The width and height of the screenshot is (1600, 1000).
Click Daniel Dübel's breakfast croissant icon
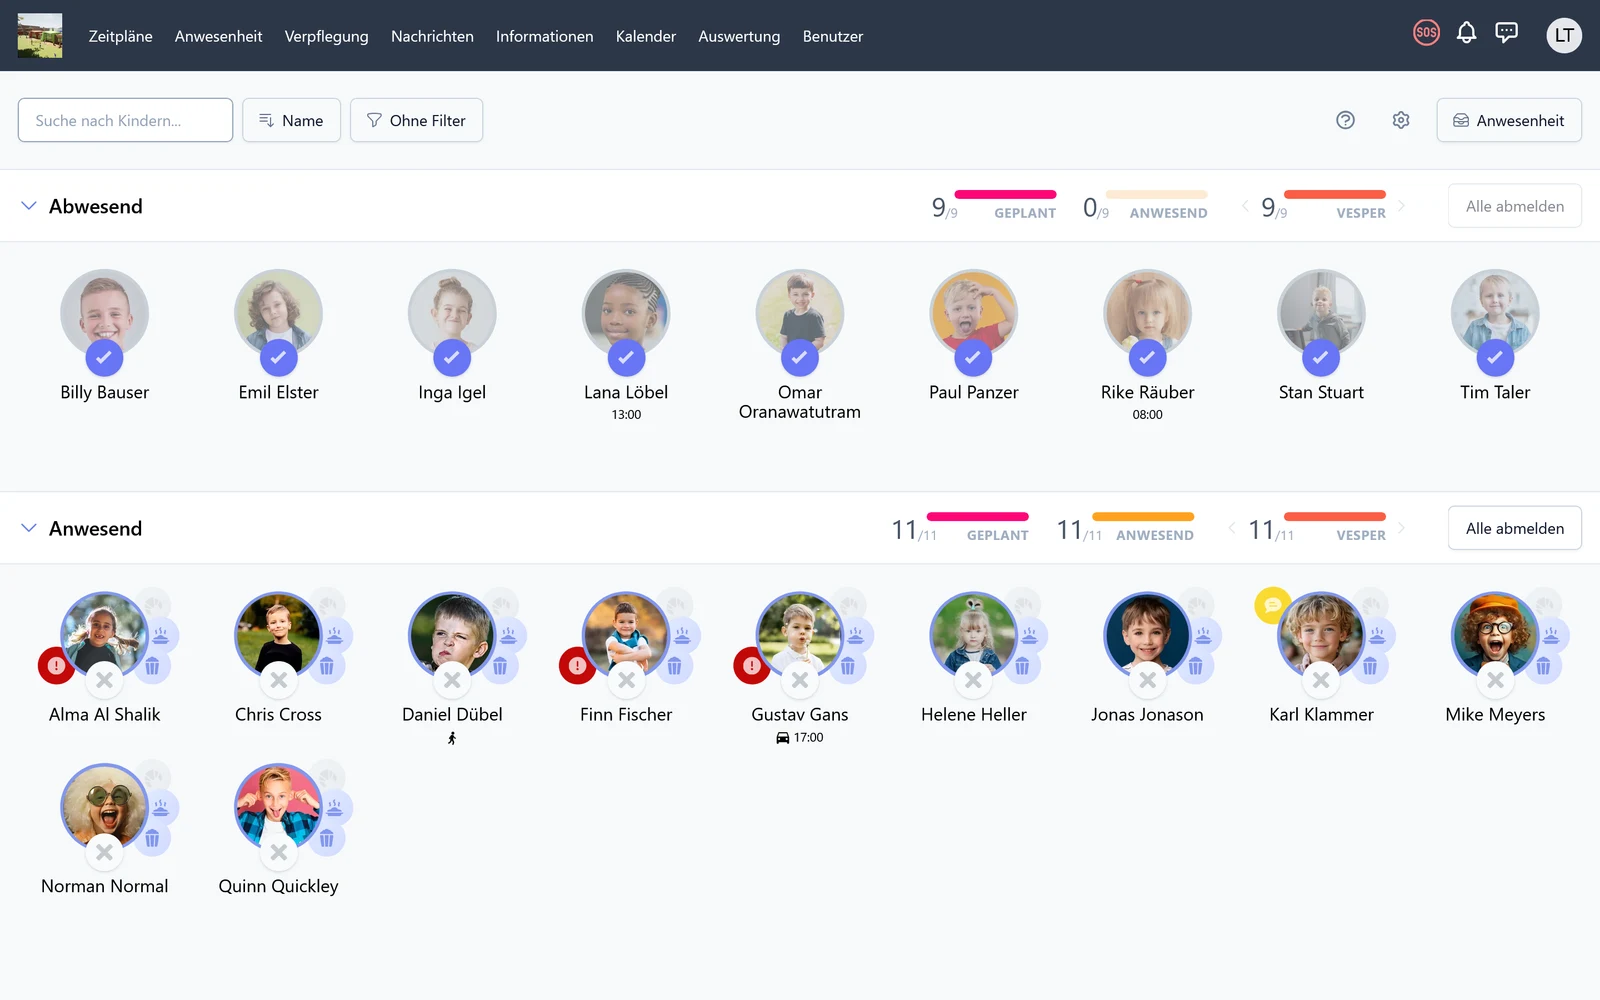502,604
